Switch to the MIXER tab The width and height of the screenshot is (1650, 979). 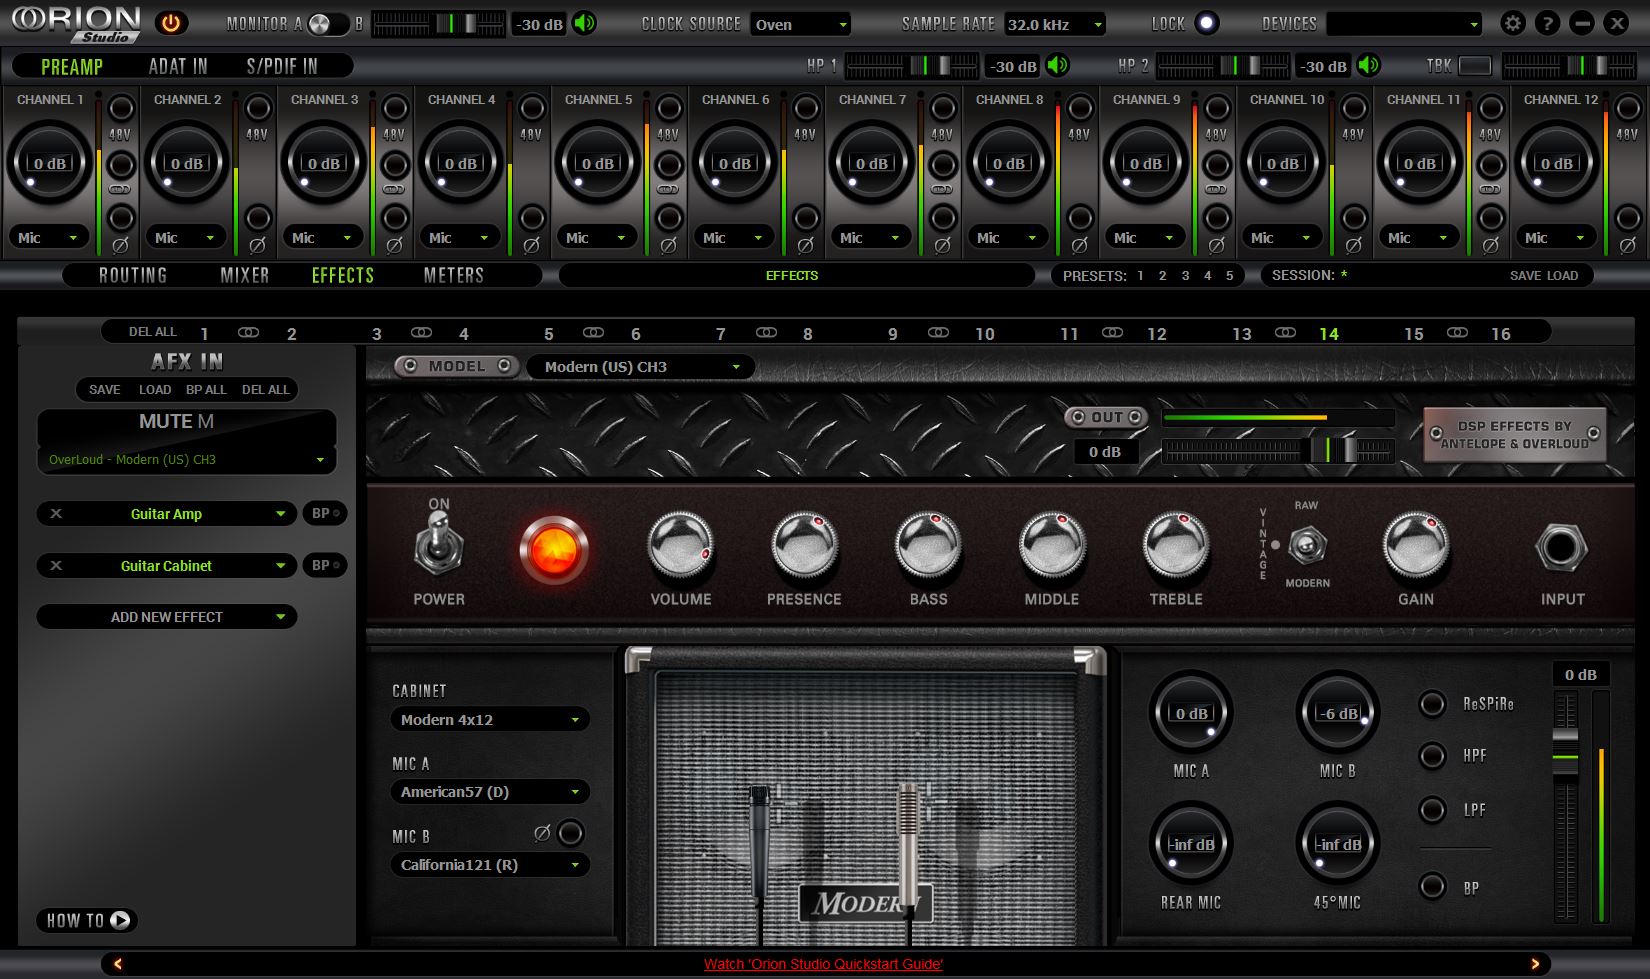(244, 275)
